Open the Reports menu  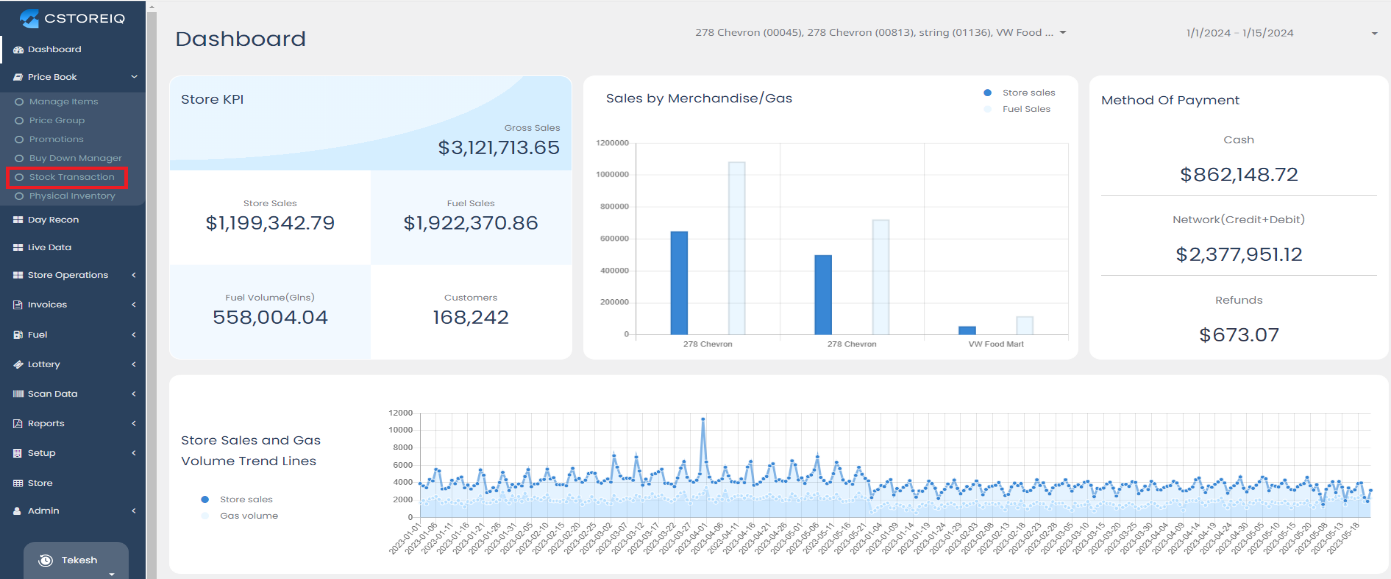pos(46,424)
